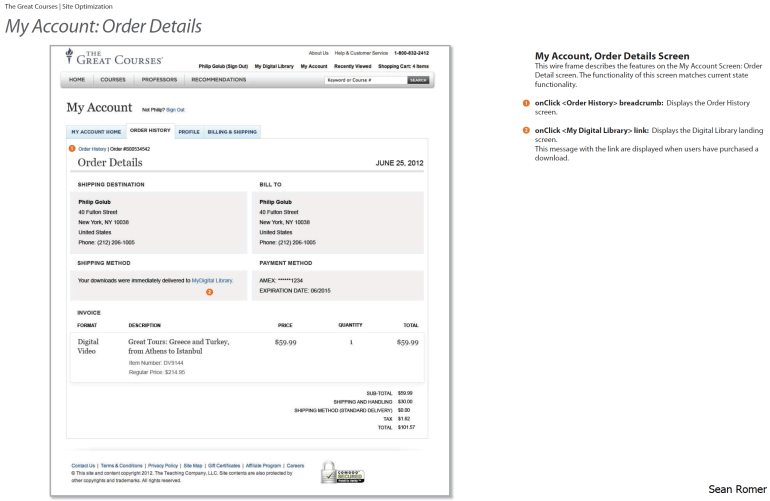This screenshot has height=501, width=770.
Task: Switch to the PROFILE tab
Action: point(189,132)
